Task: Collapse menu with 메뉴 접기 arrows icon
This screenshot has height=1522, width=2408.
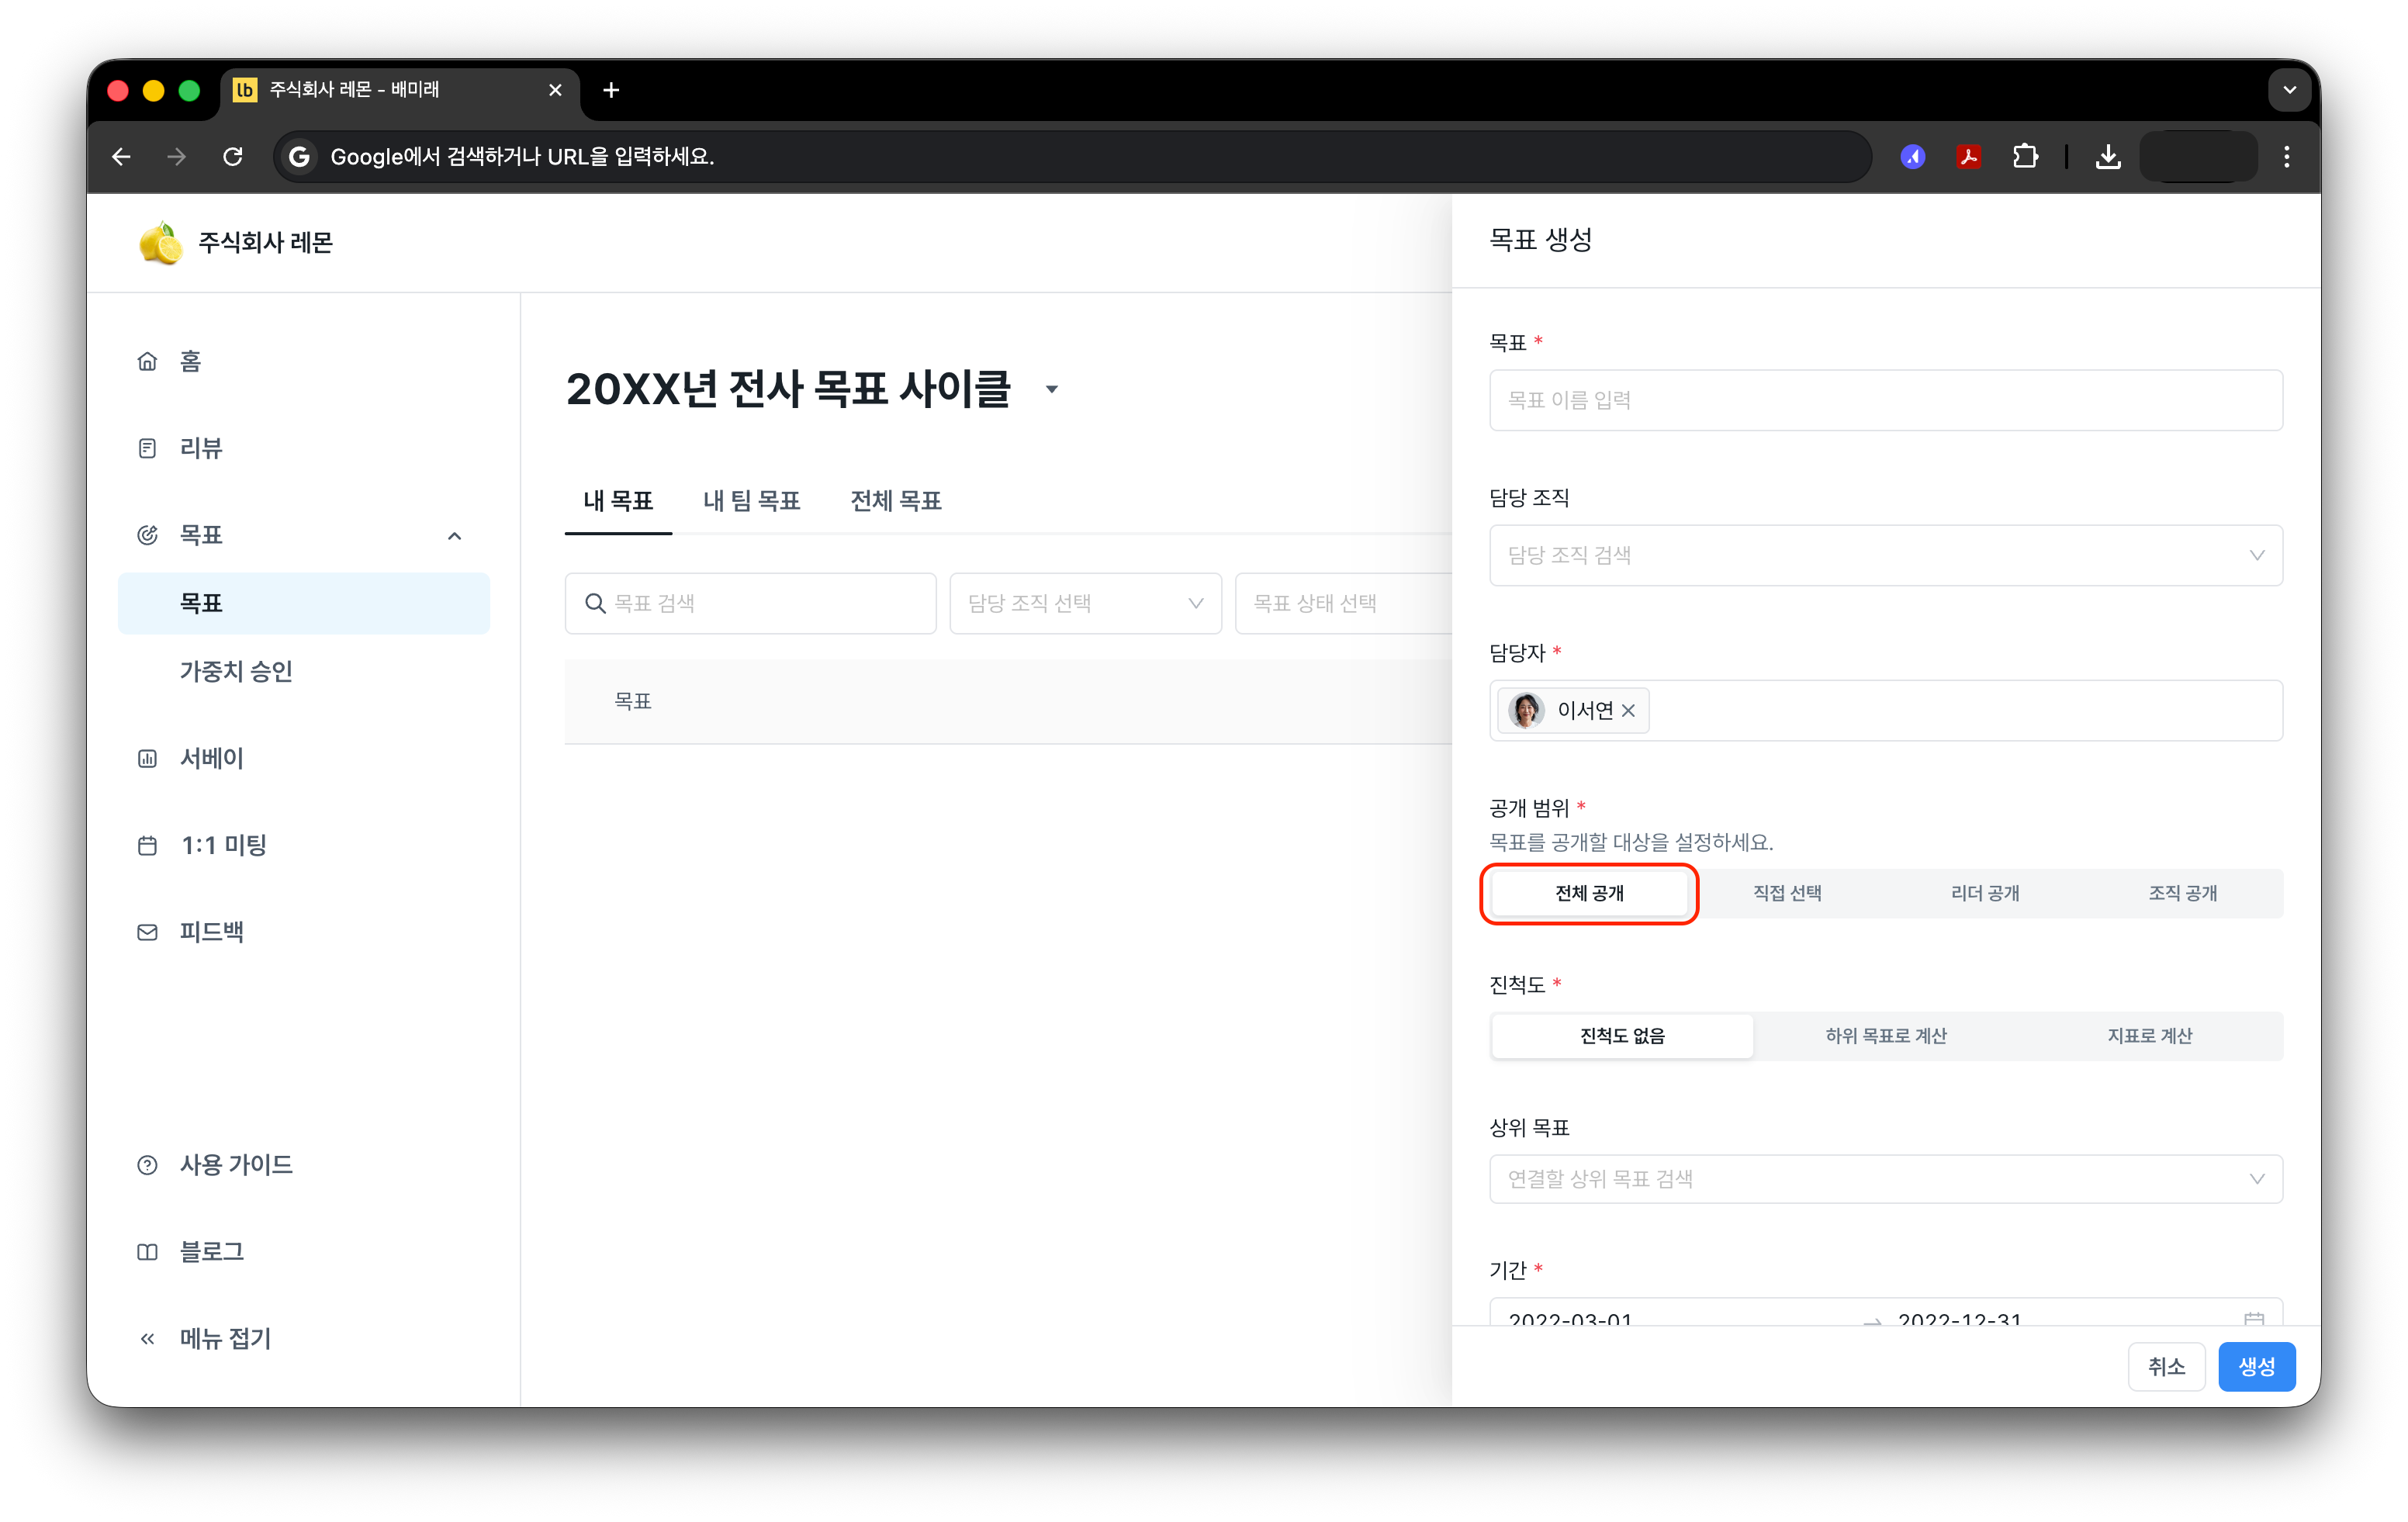Action: [147, 1338]
